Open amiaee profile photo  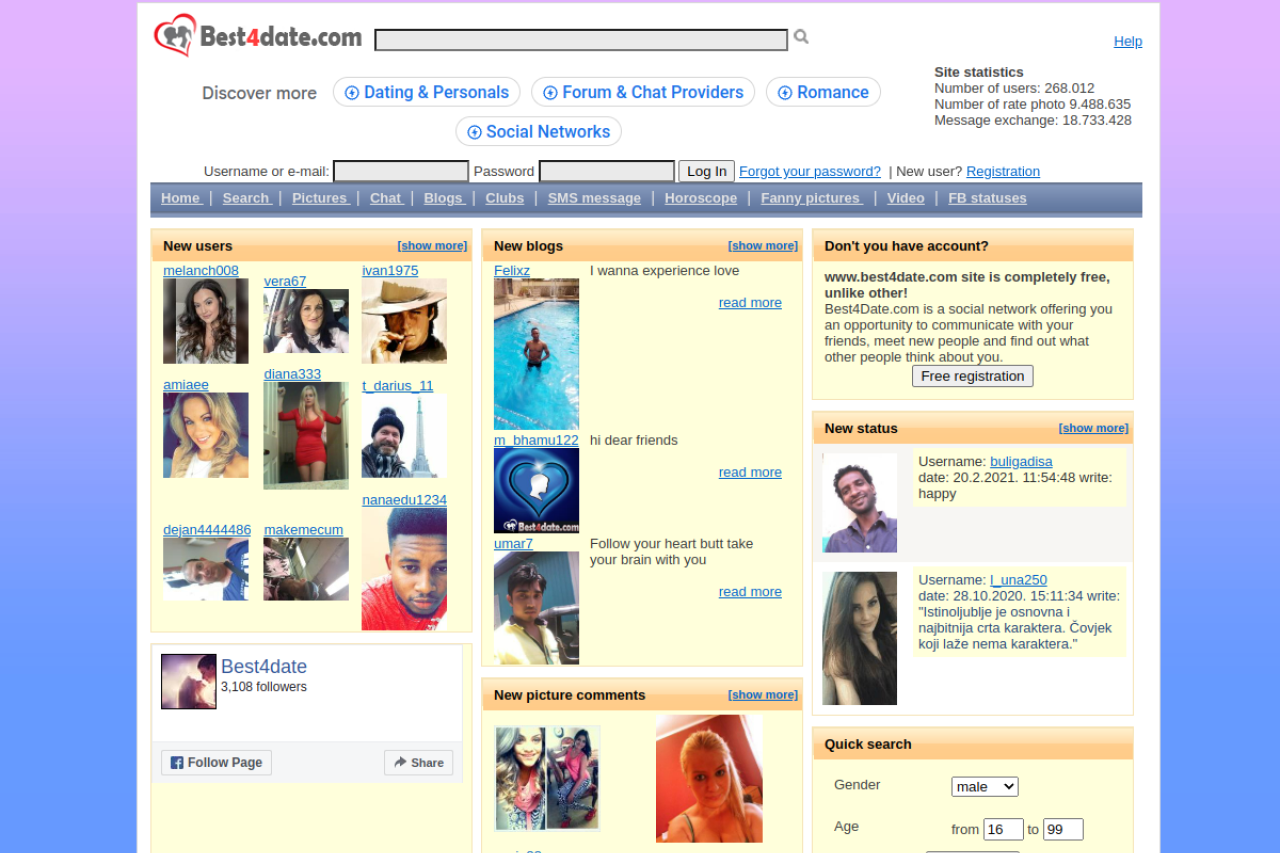click(206, 435)
